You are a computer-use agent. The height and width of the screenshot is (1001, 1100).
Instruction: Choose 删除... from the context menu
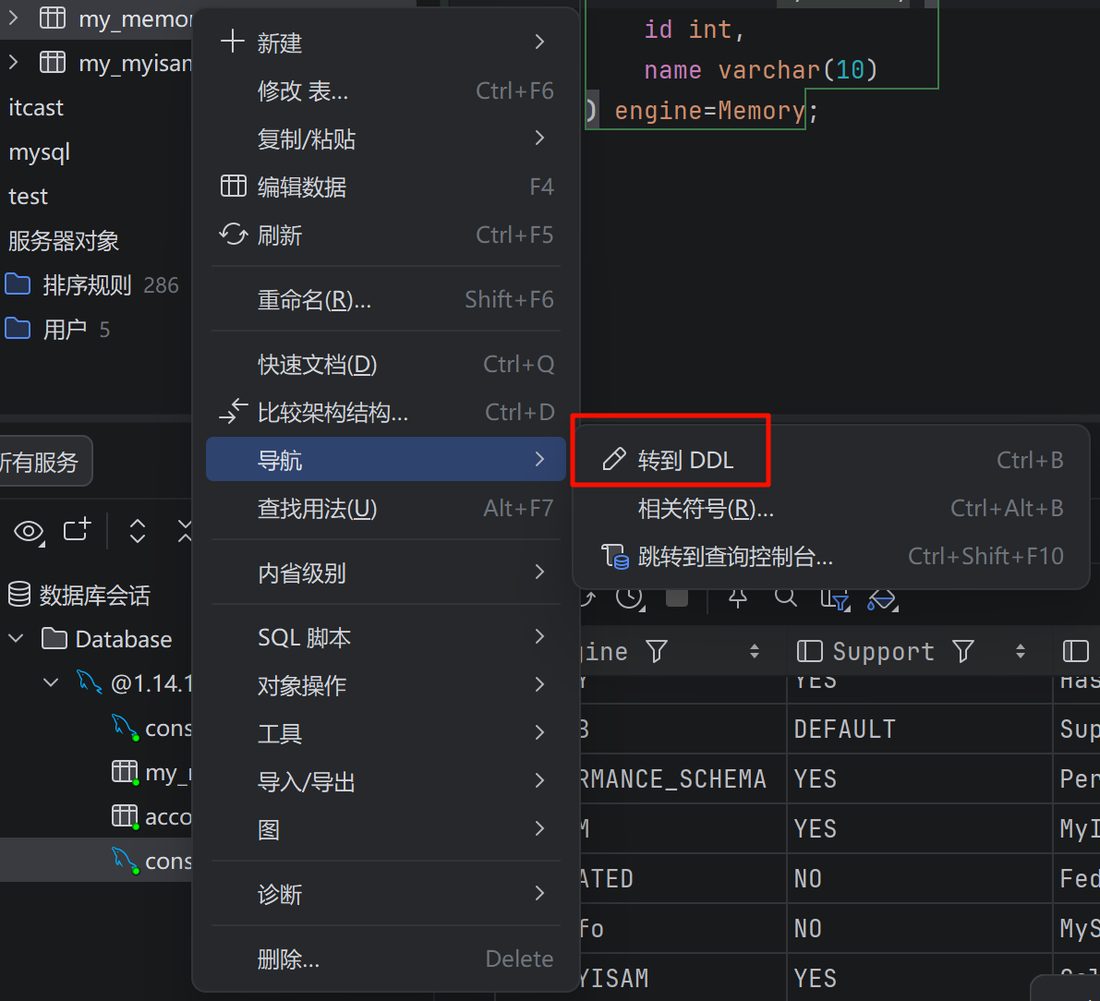click(x=387, y=958)
